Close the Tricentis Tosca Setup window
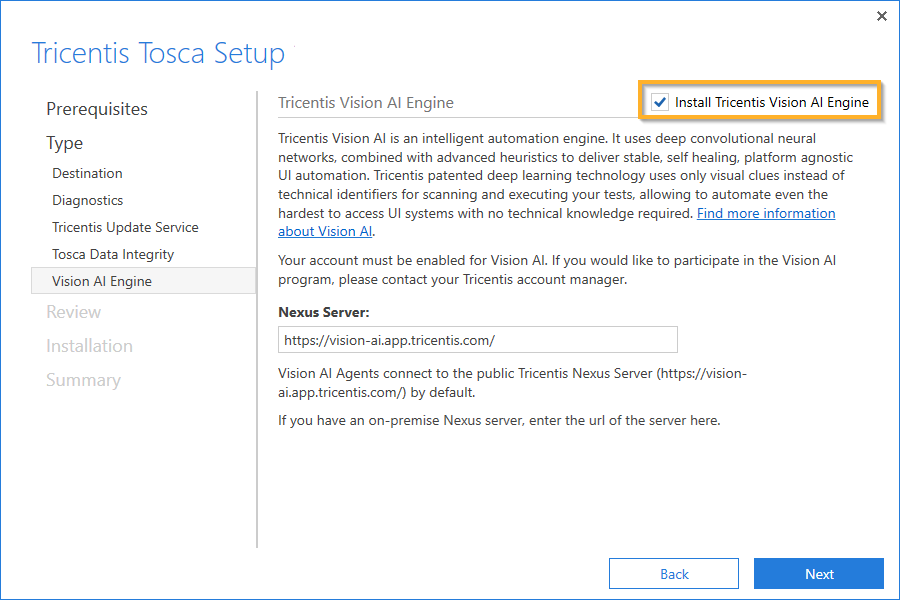The width and height of the screenshot is (900, 600). pos(881,16)
